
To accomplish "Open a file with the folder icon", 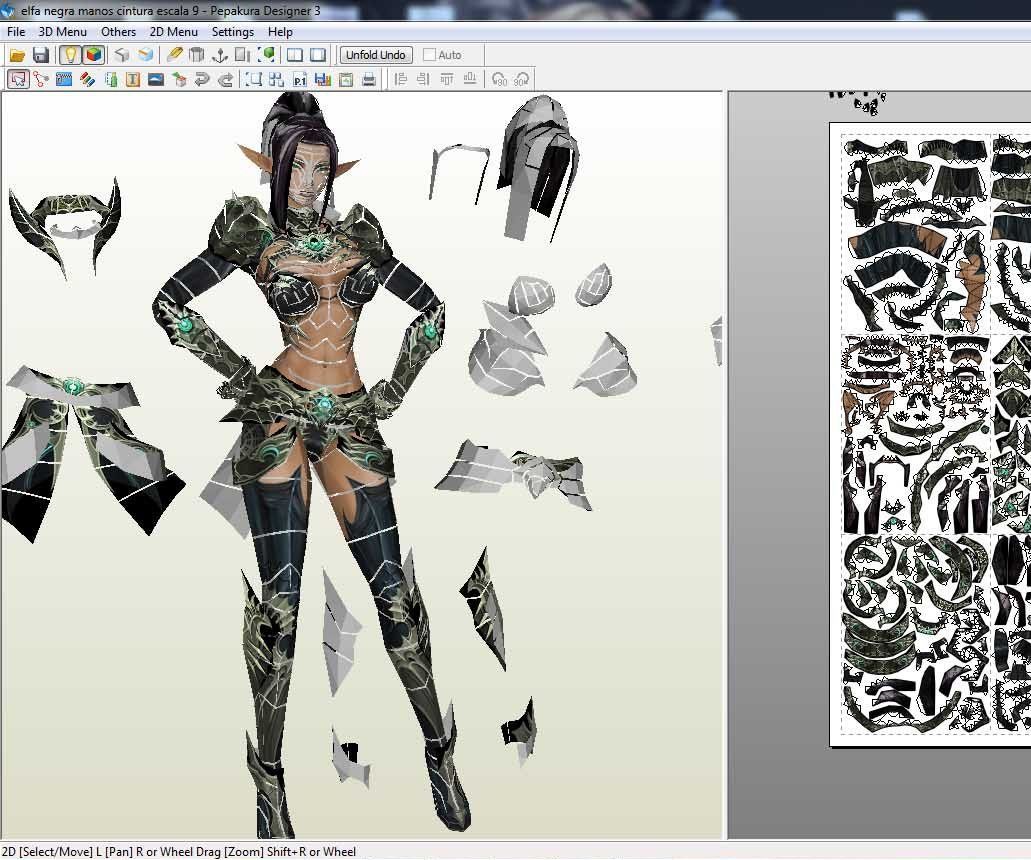I will 16,55.
